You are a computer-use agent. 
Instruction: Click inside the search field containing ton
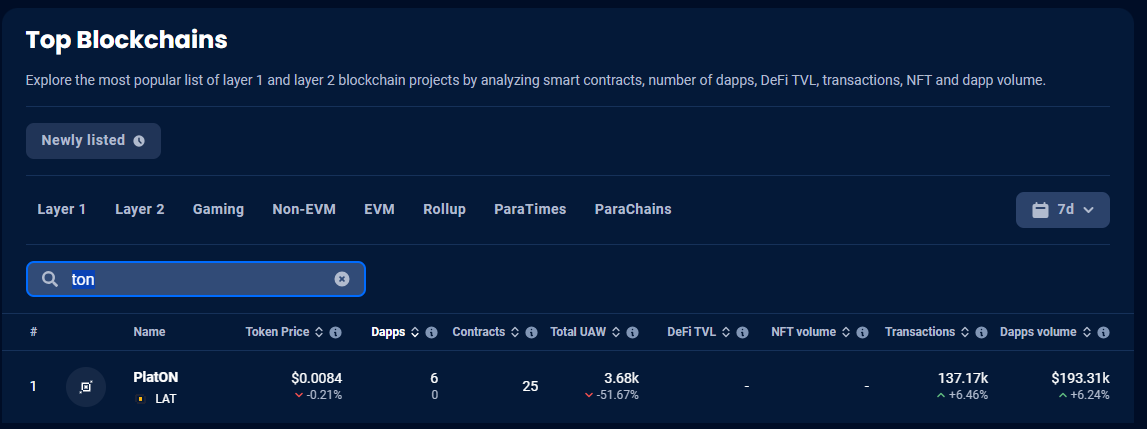point(196,279)
